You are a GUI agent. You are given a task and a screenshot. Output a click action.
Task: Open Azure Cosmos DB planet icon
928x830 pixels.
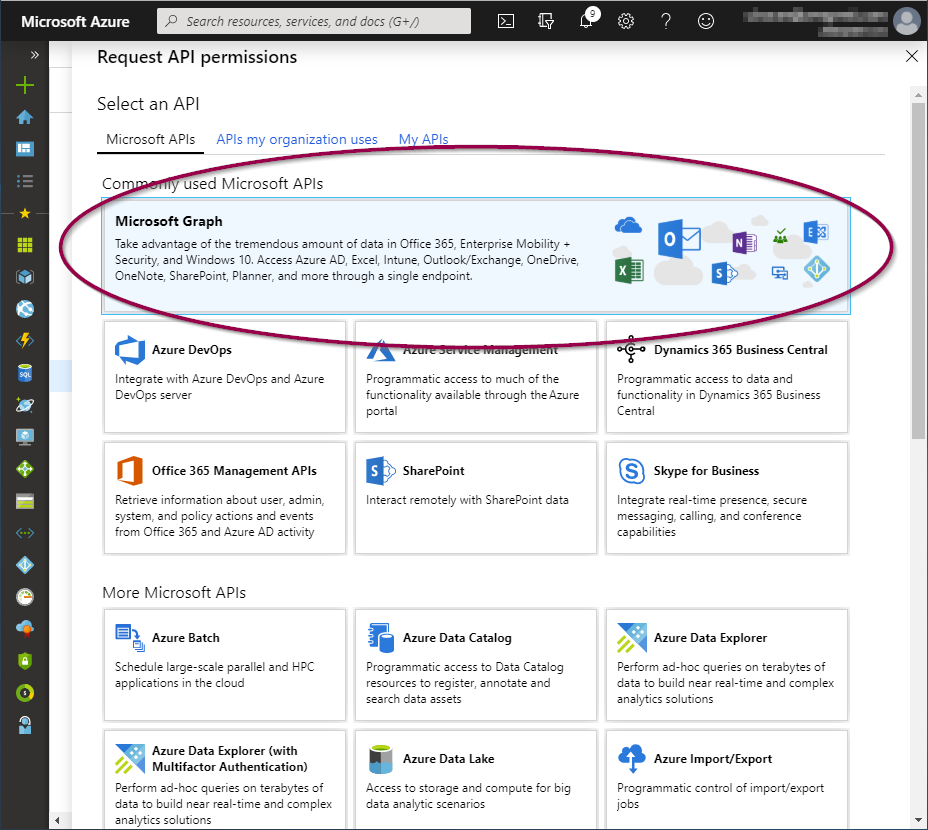point(25,405)
